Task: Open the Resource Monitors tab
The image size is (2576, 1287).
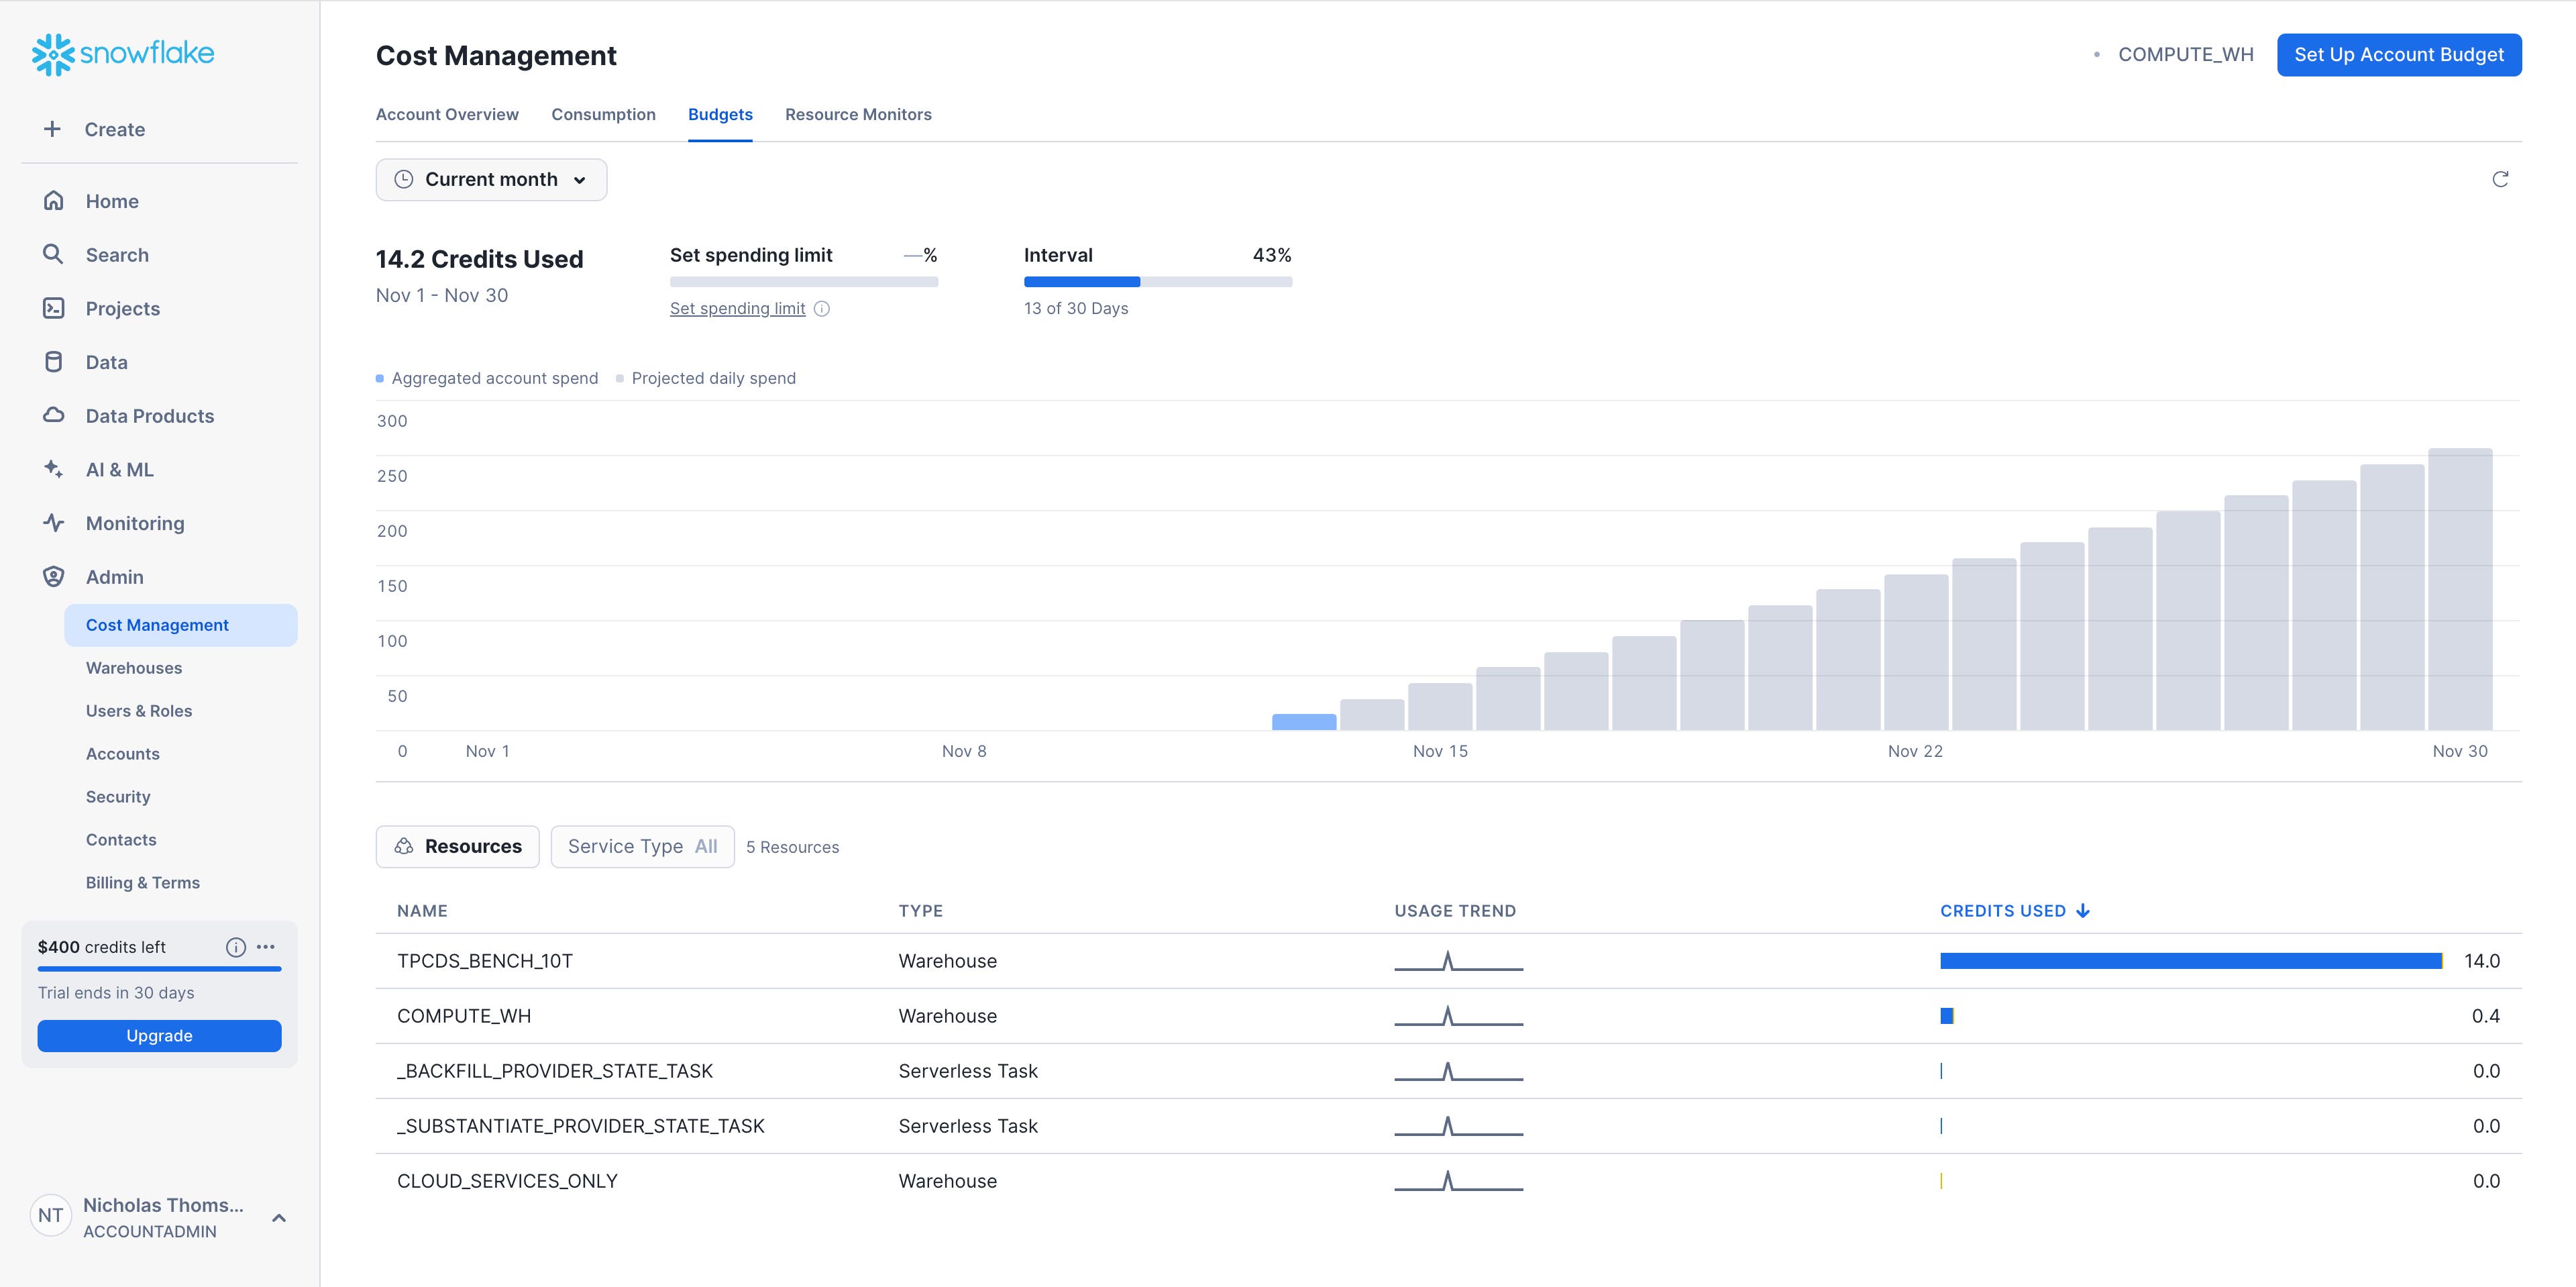Action: (859, 114)
